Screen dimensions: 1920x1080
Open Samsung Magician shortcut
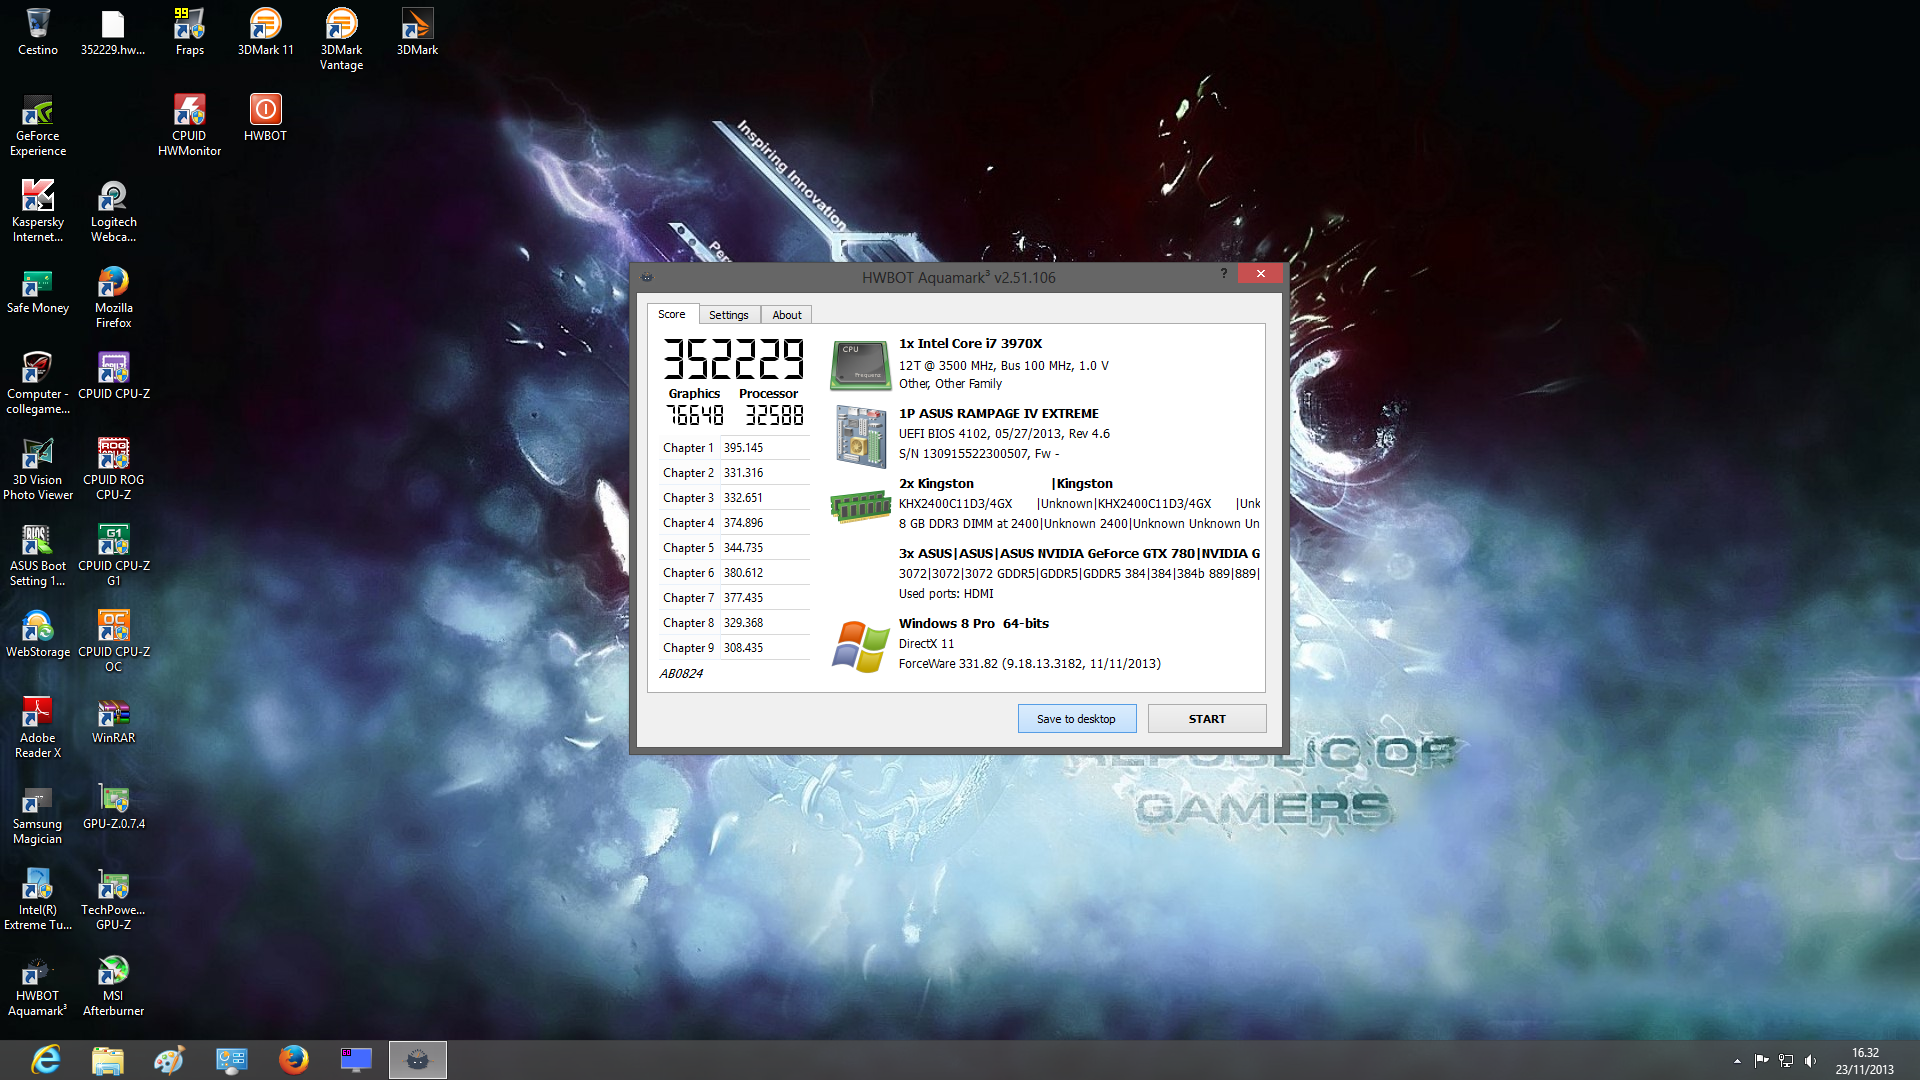point(38,813)
